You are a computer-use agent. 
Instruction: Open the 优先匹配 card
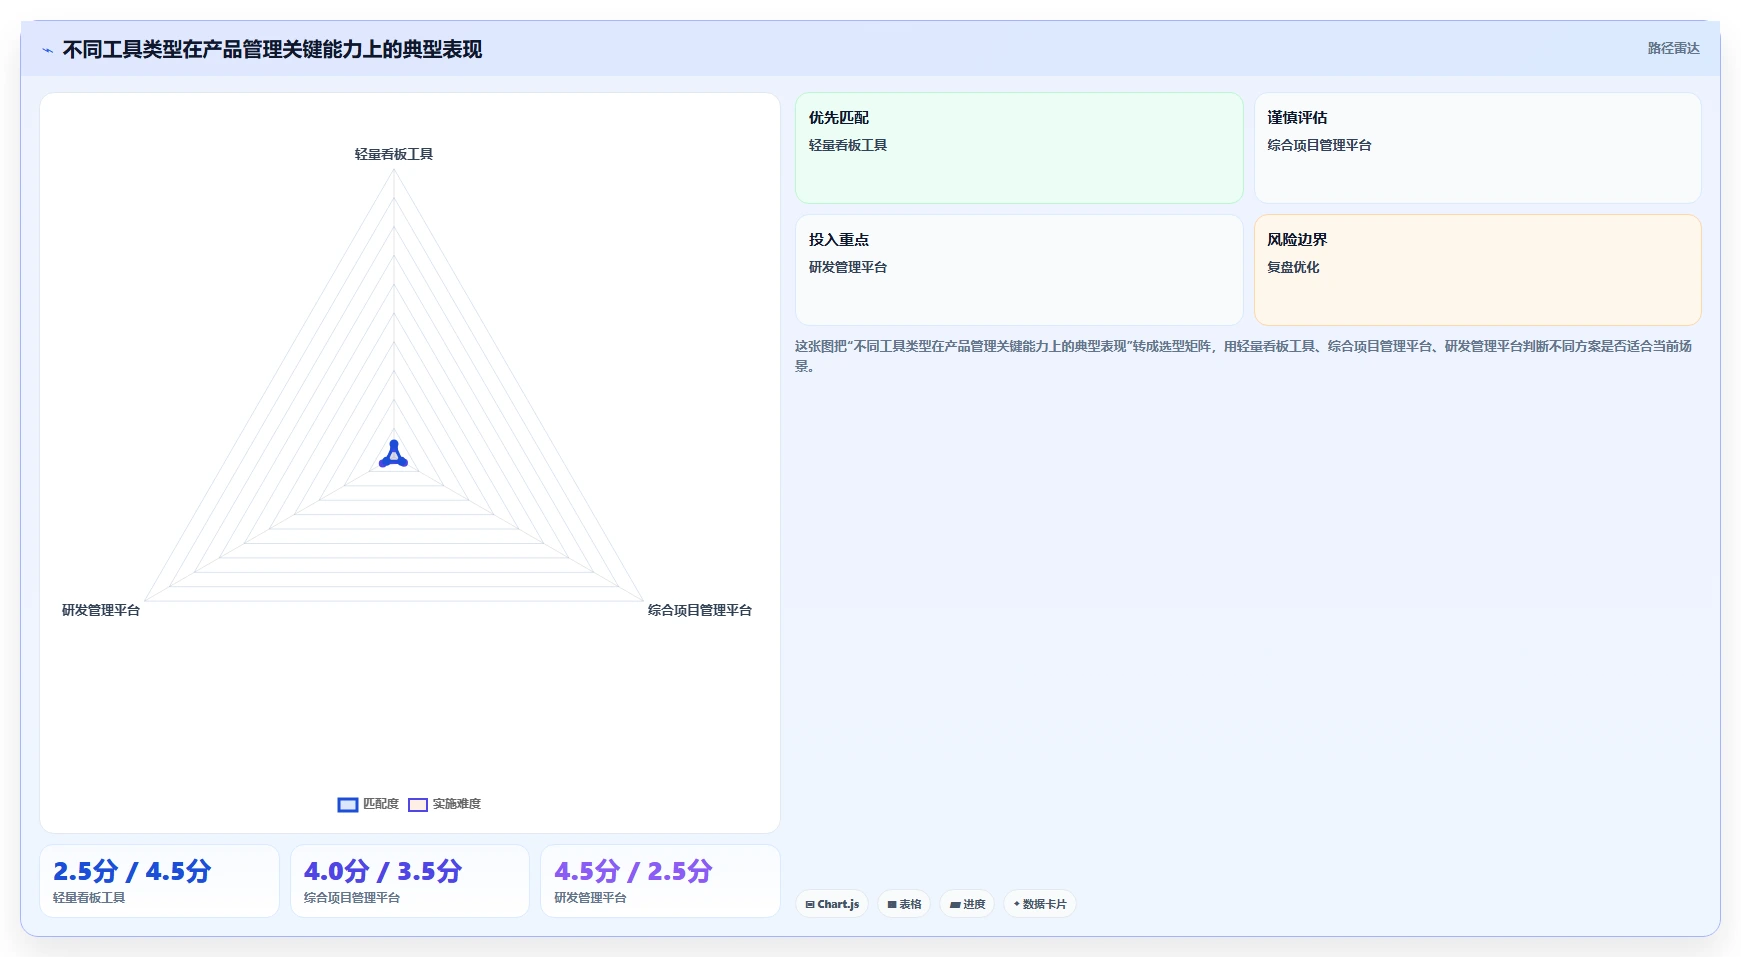tap(1019, 148)
